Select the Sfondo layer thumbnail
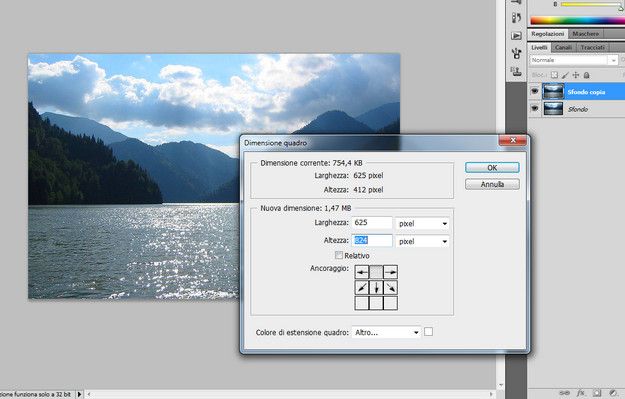Screen dimensions: 625x399 pyautogui.click(x=553, y=108)
